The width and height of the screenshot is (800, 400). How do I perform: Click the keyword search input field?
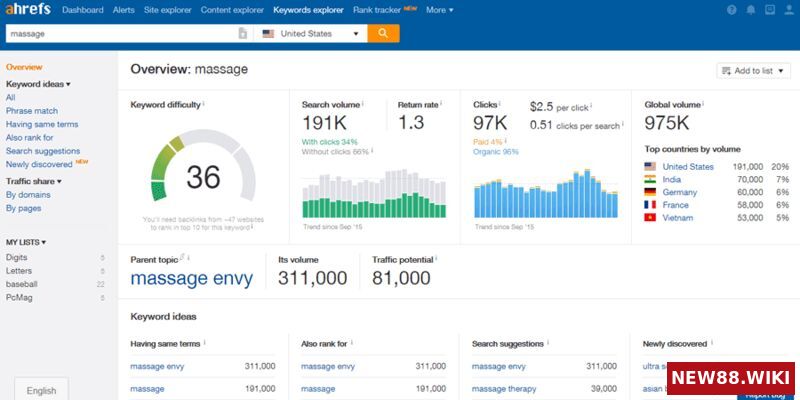[x=121, y=34]
